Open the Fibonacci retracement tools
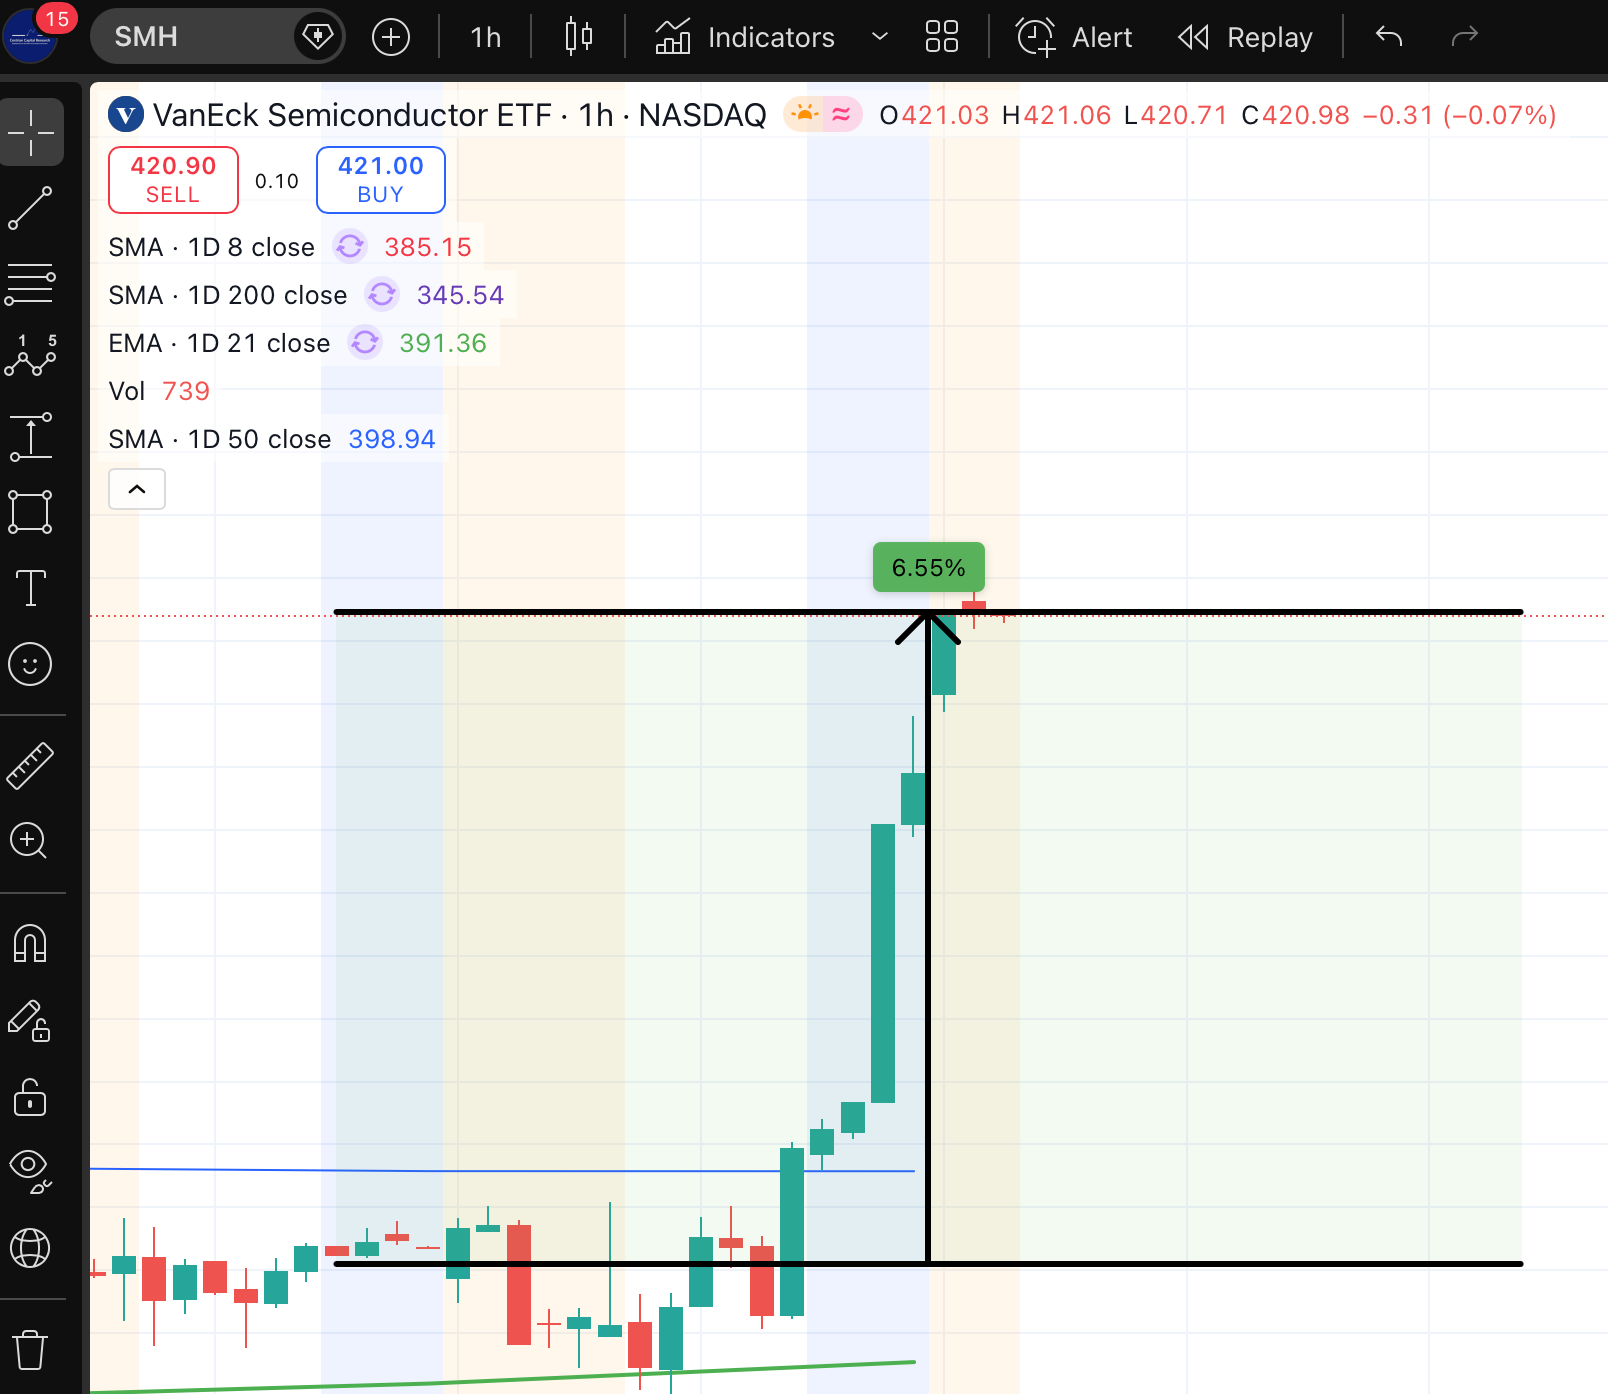The height and width of the screenshot is (1394, 1608). point(31,284)
